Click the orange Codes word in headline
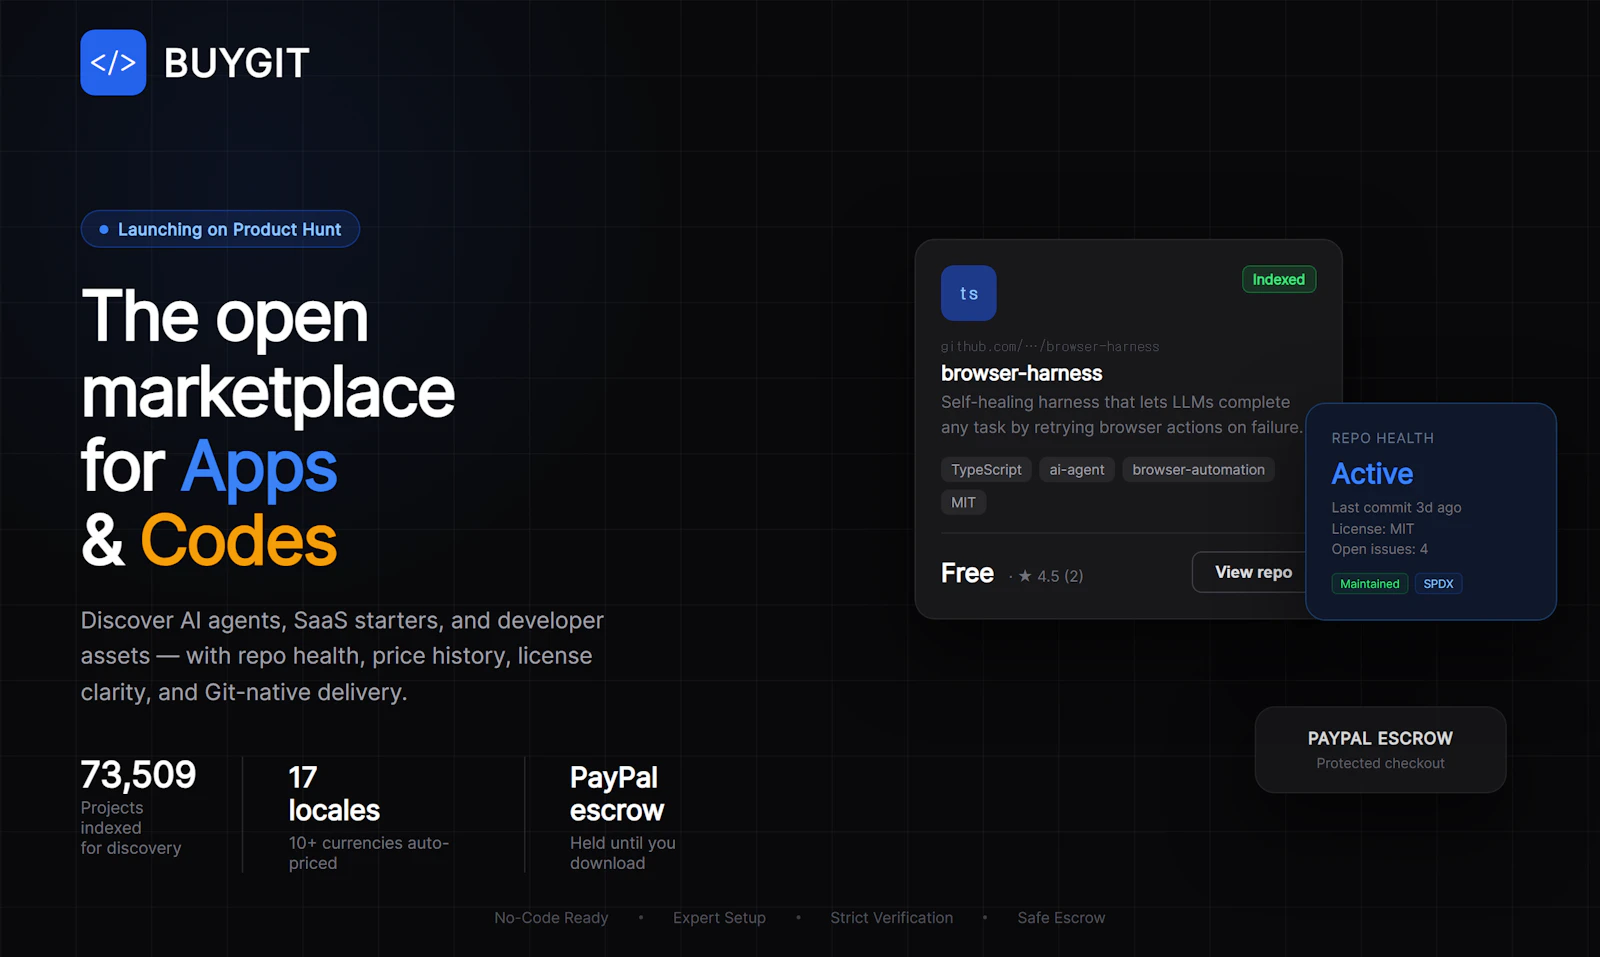 (x=239, y=541)
